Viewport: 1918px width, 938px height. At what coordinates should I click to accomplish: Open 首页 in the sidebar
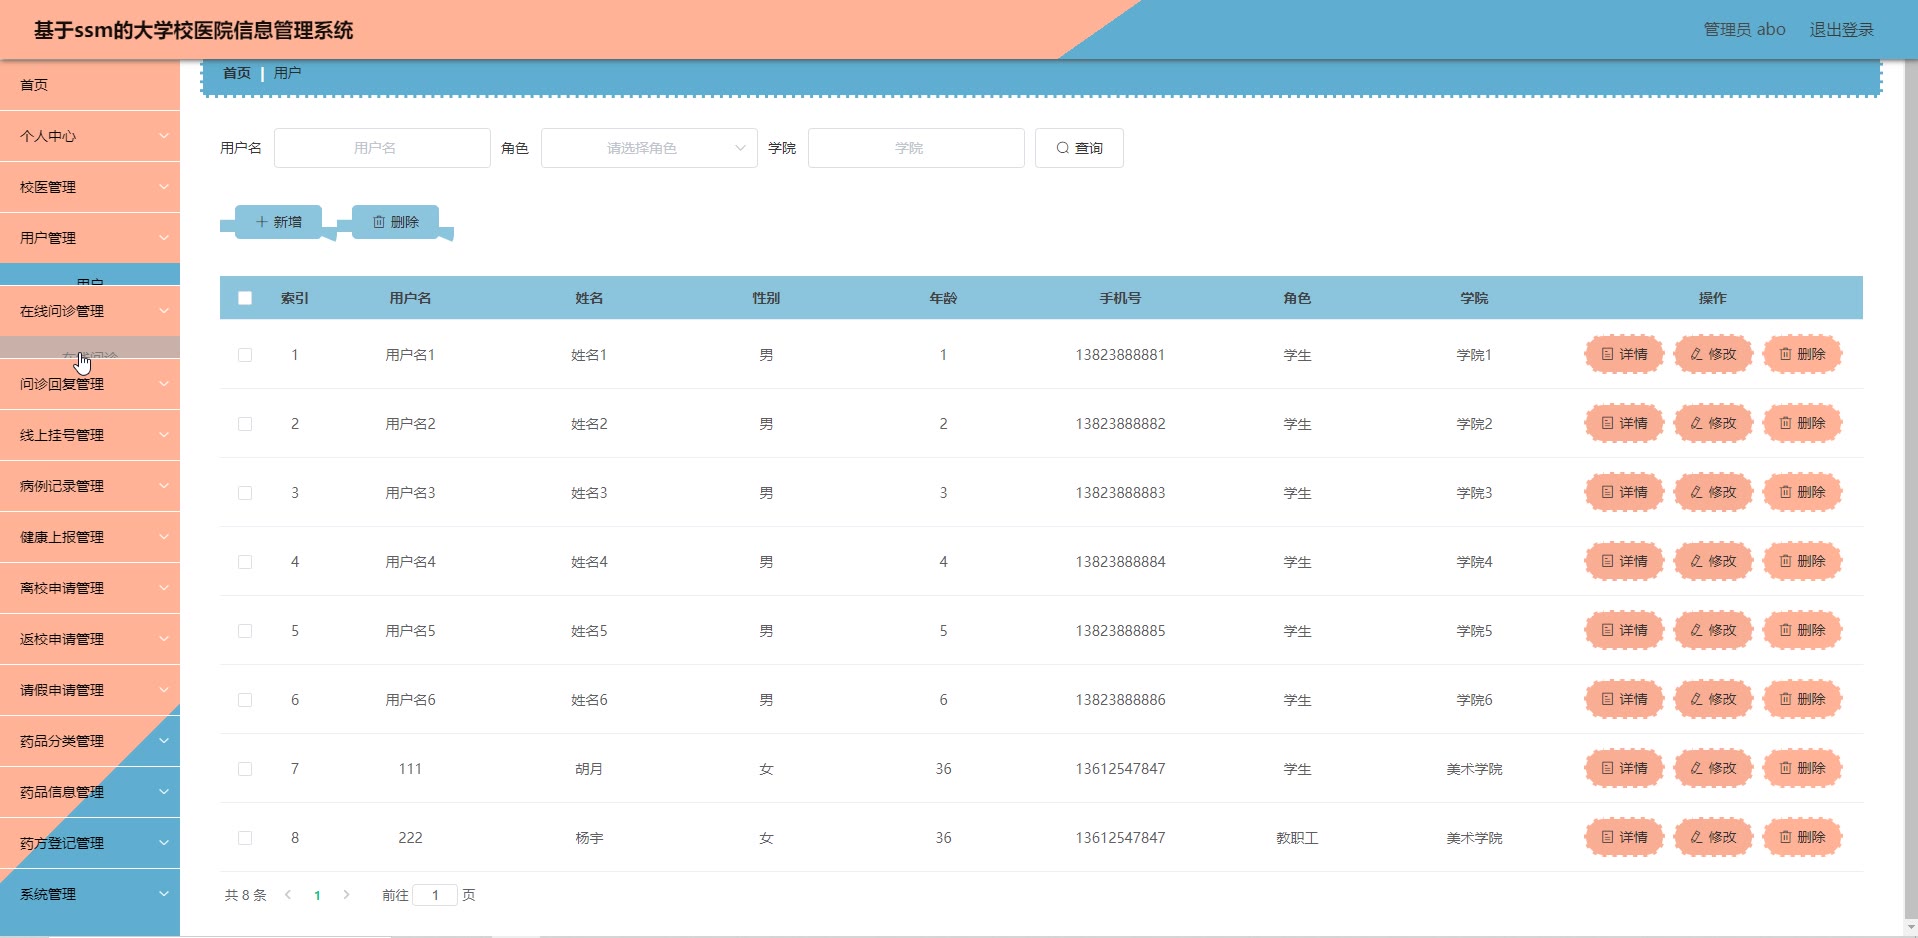pyautogui.click(x=90, y=85)
